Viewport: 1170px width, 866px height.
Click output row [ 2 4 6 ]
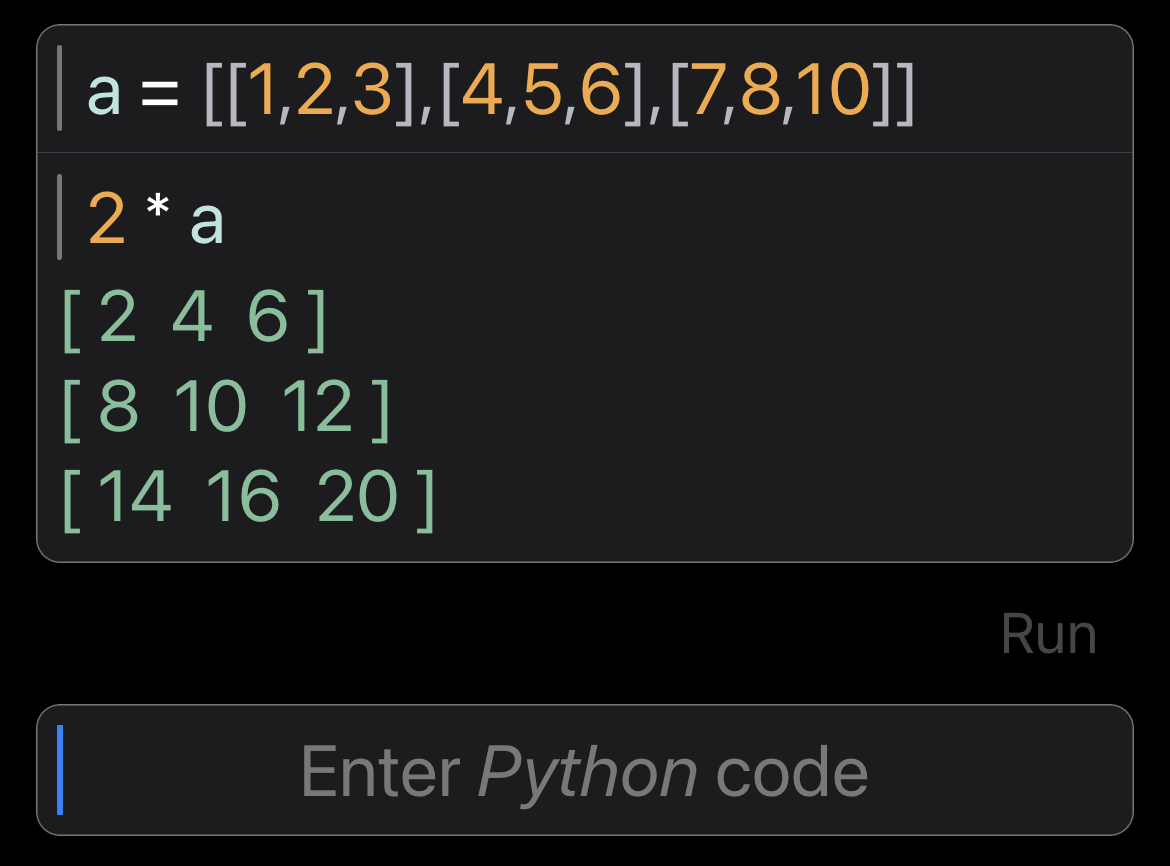[x=194, y=319]
